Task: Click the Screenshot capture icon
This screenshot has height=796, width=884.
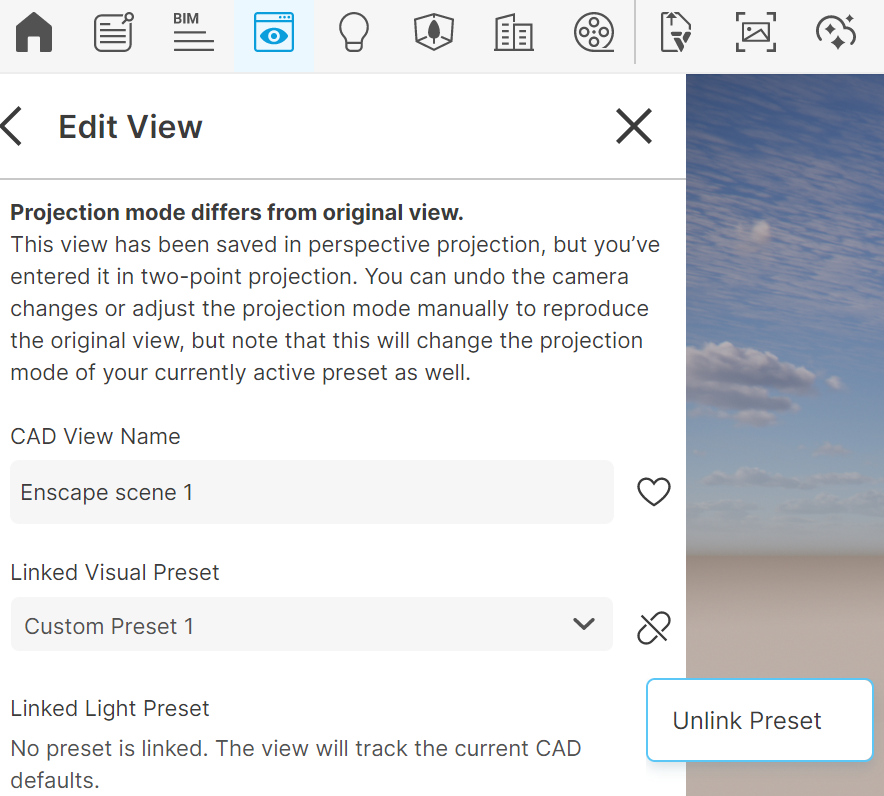Action: [755, 33]
